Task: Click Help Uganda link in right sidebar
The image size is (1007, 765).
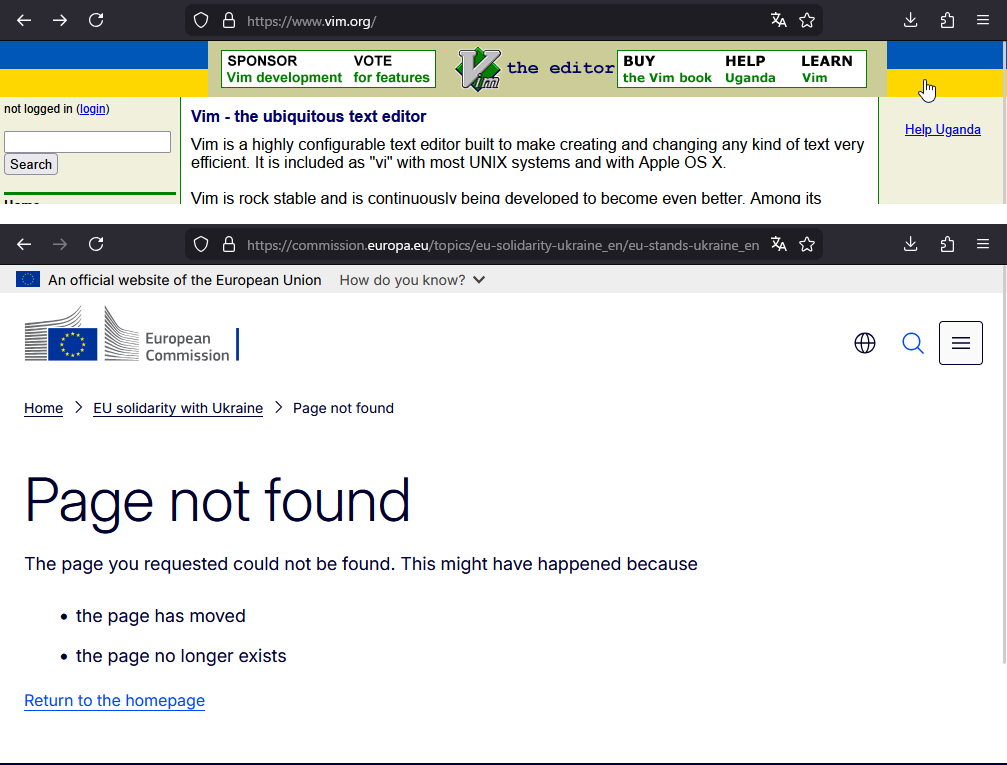Action: (942, 130)
